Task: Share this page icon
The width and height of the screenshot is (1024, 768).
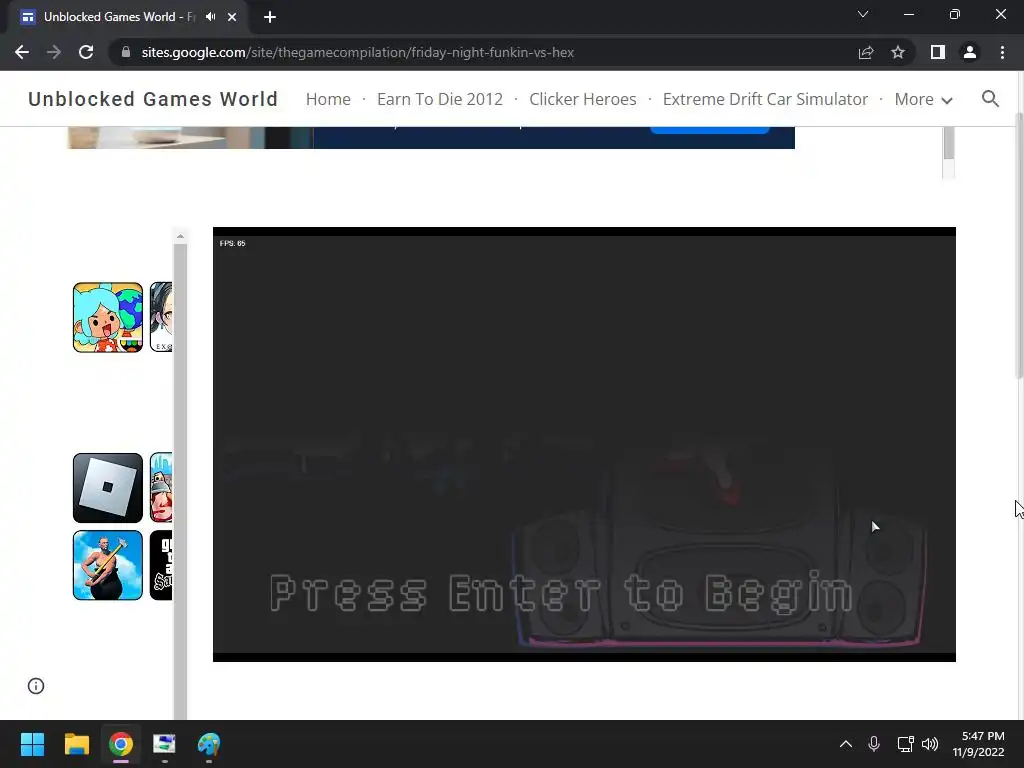Action: [x=866, y=52]
